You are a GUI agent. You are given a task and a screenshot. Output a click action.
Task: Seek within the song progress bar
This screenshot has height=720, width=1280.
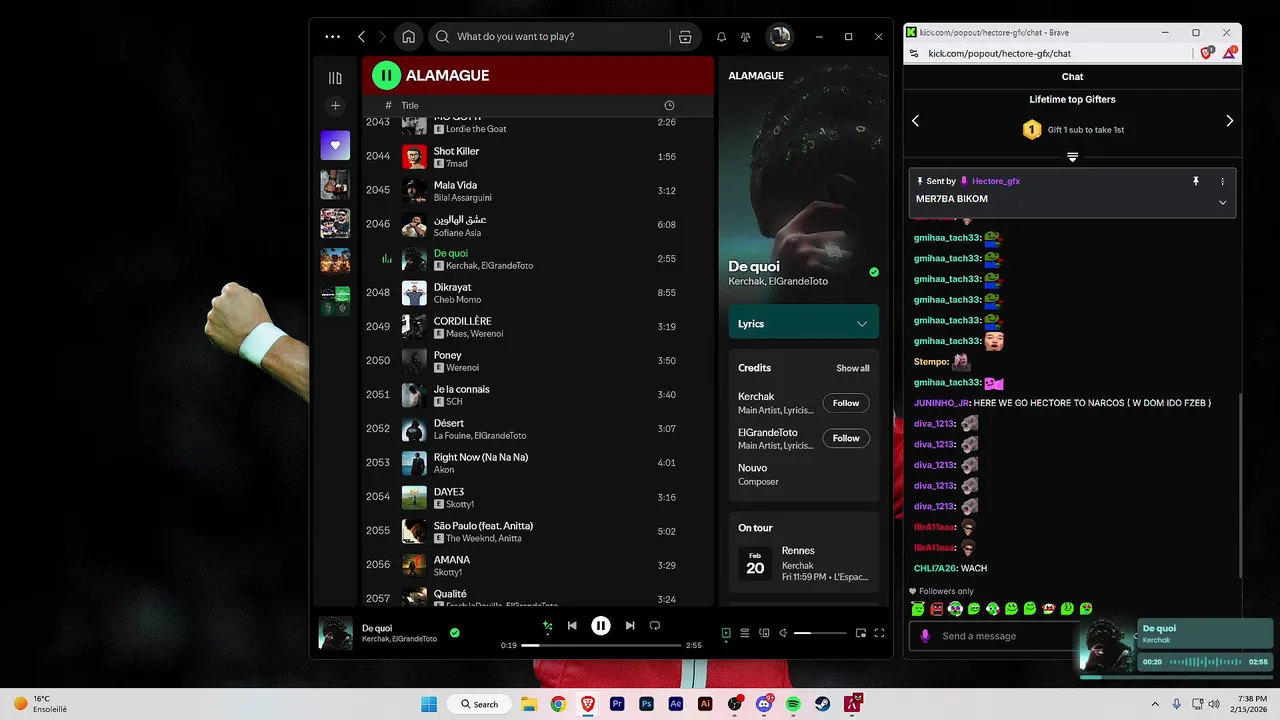[600, 645]
